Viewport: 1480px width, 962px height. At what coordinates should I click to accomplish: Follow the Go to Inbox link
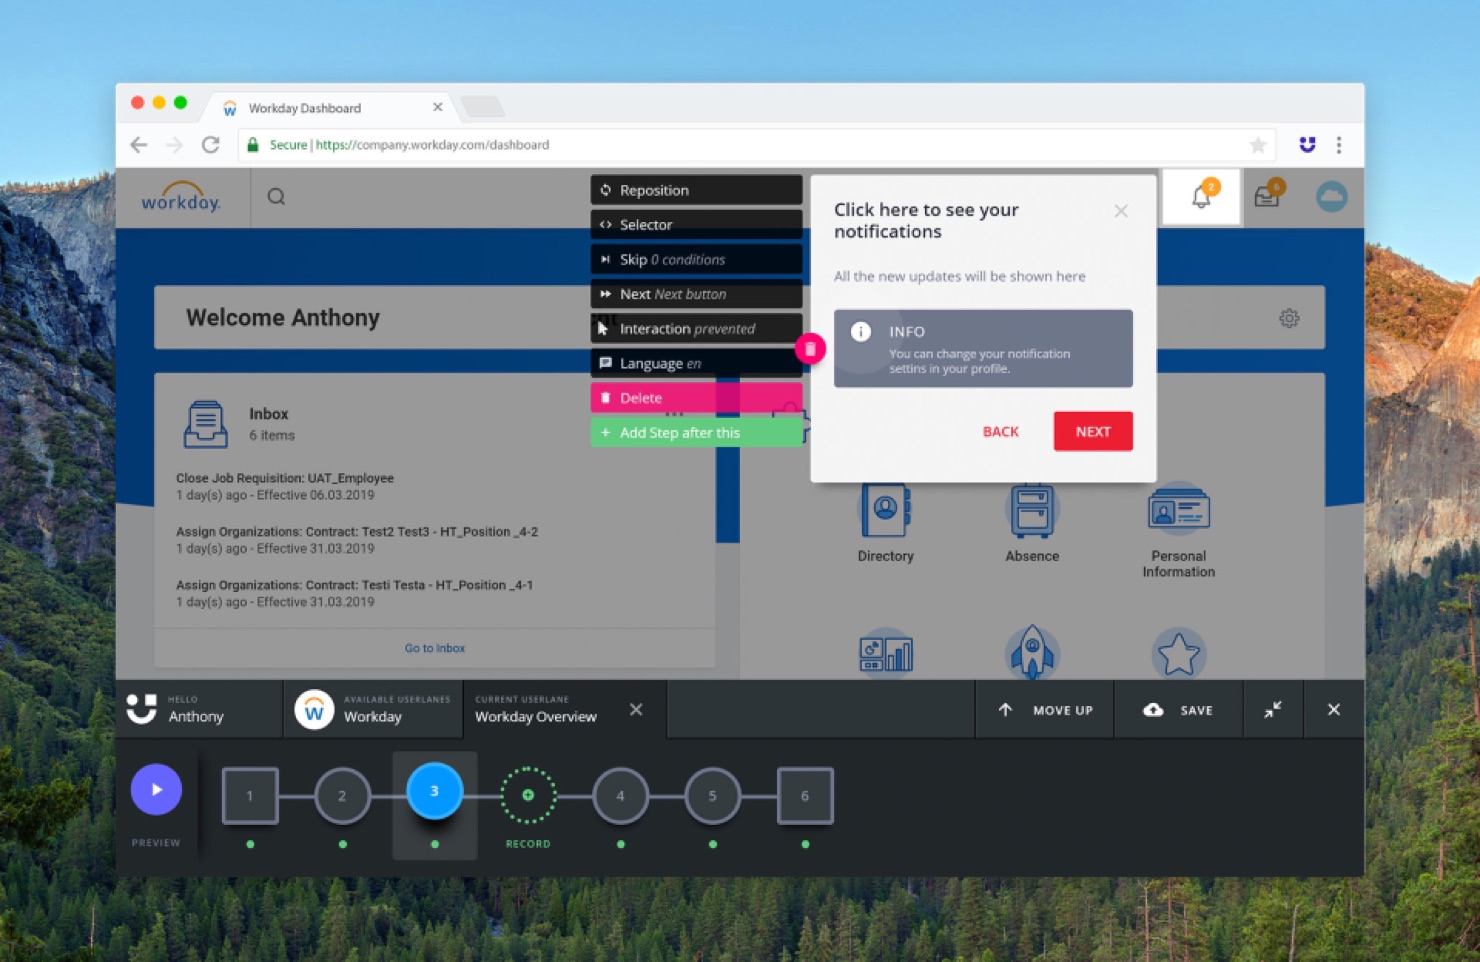[435, 648]
